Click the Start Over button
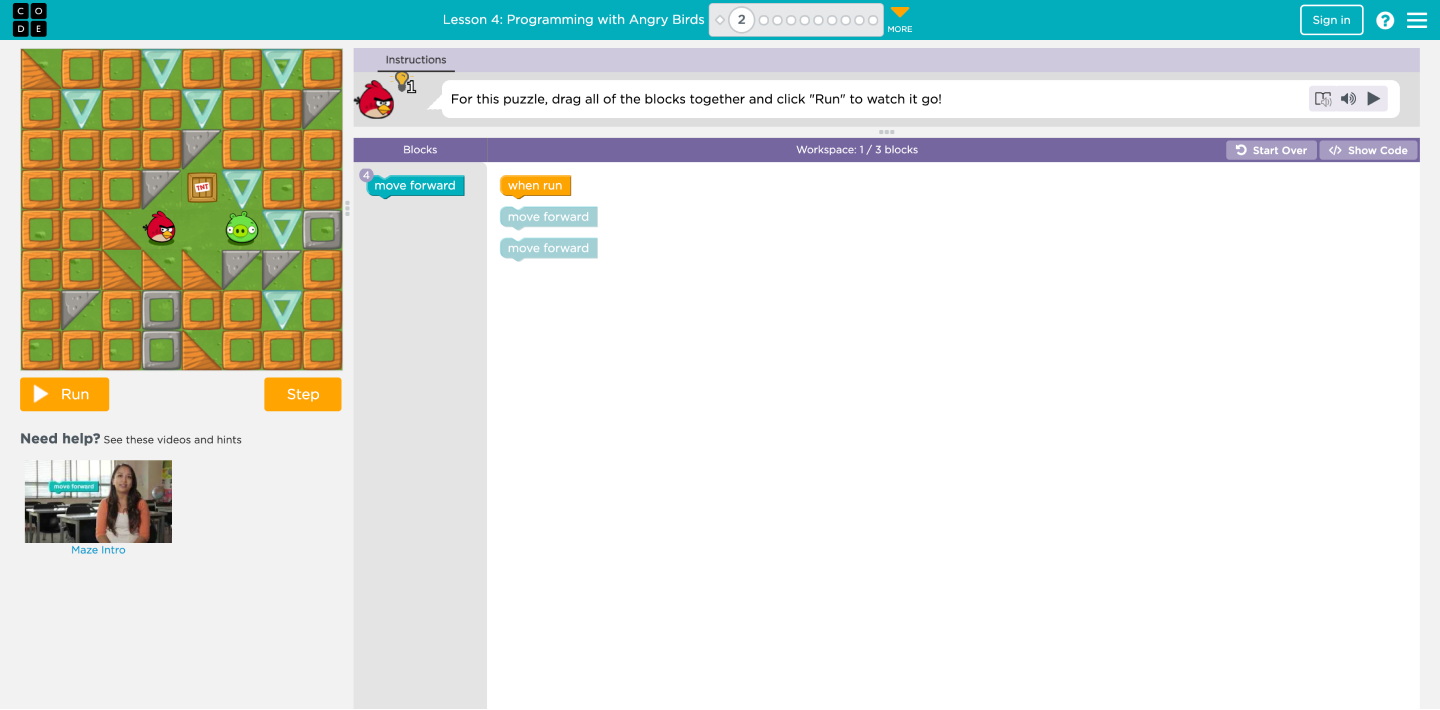The height and width of the screenshot is (710, 1440). (1272, 150)
